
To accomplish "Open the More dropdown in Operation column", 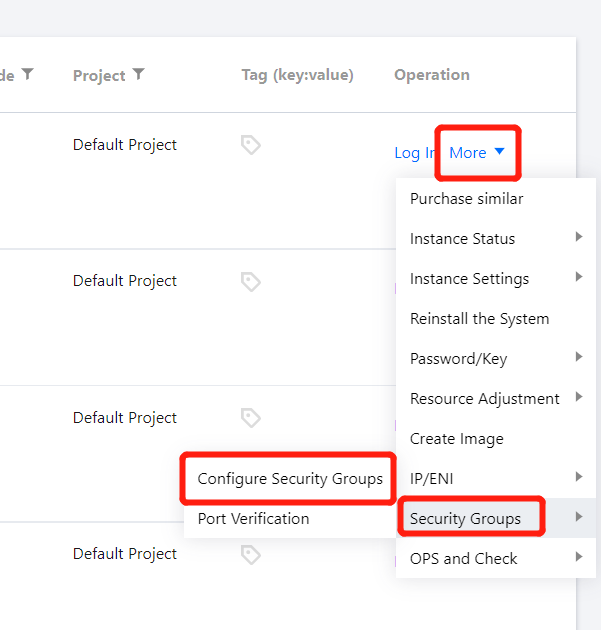I will 477,153.
